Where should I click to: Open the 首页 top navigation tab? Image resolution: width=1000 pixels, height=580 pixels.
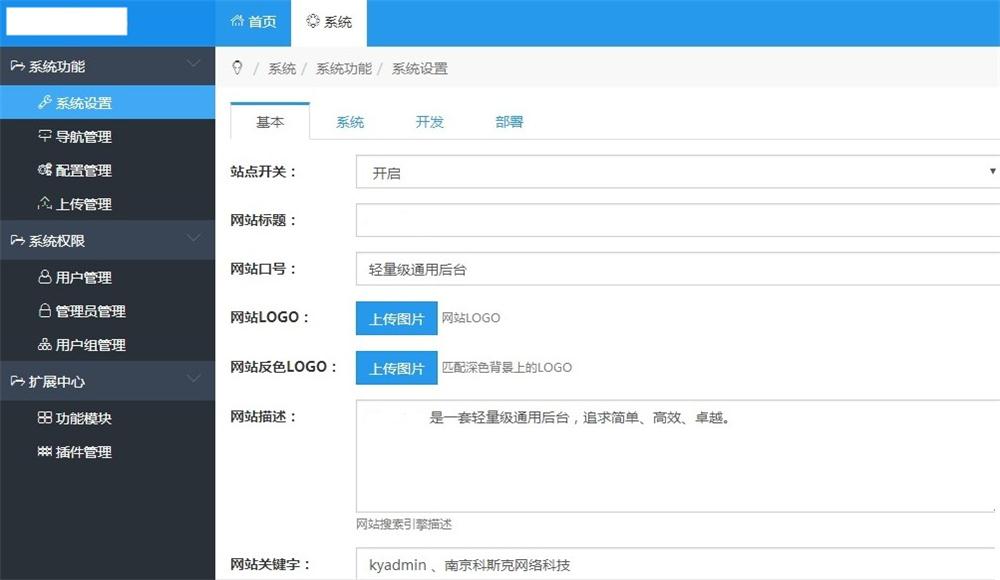pyautogui.click(x=253, y=22)
